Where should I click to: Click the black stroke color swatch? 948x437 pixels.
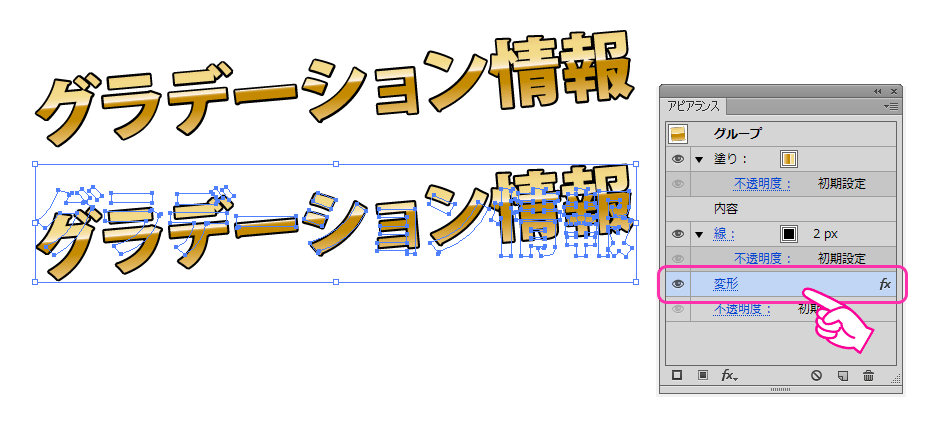[788, 234]
